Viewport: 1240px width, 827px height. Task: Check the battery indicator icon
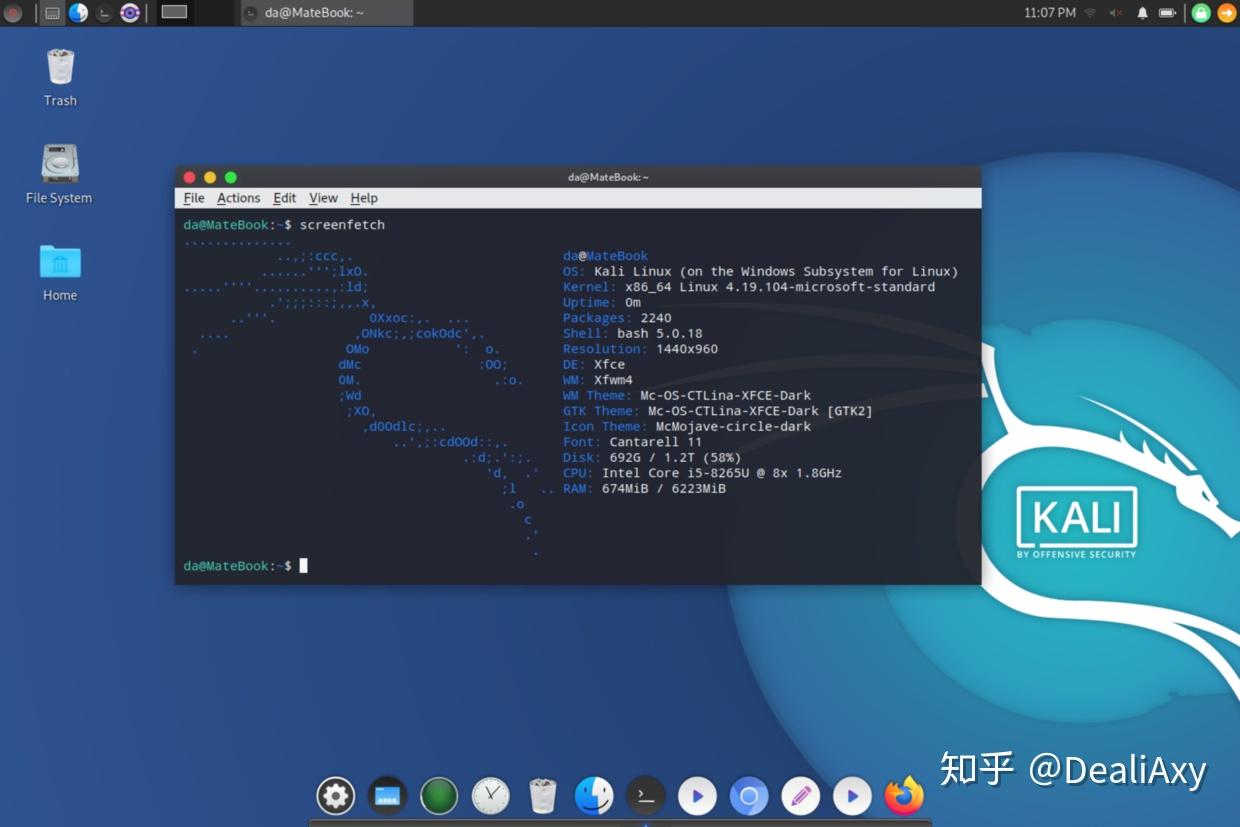[1167, 13]
